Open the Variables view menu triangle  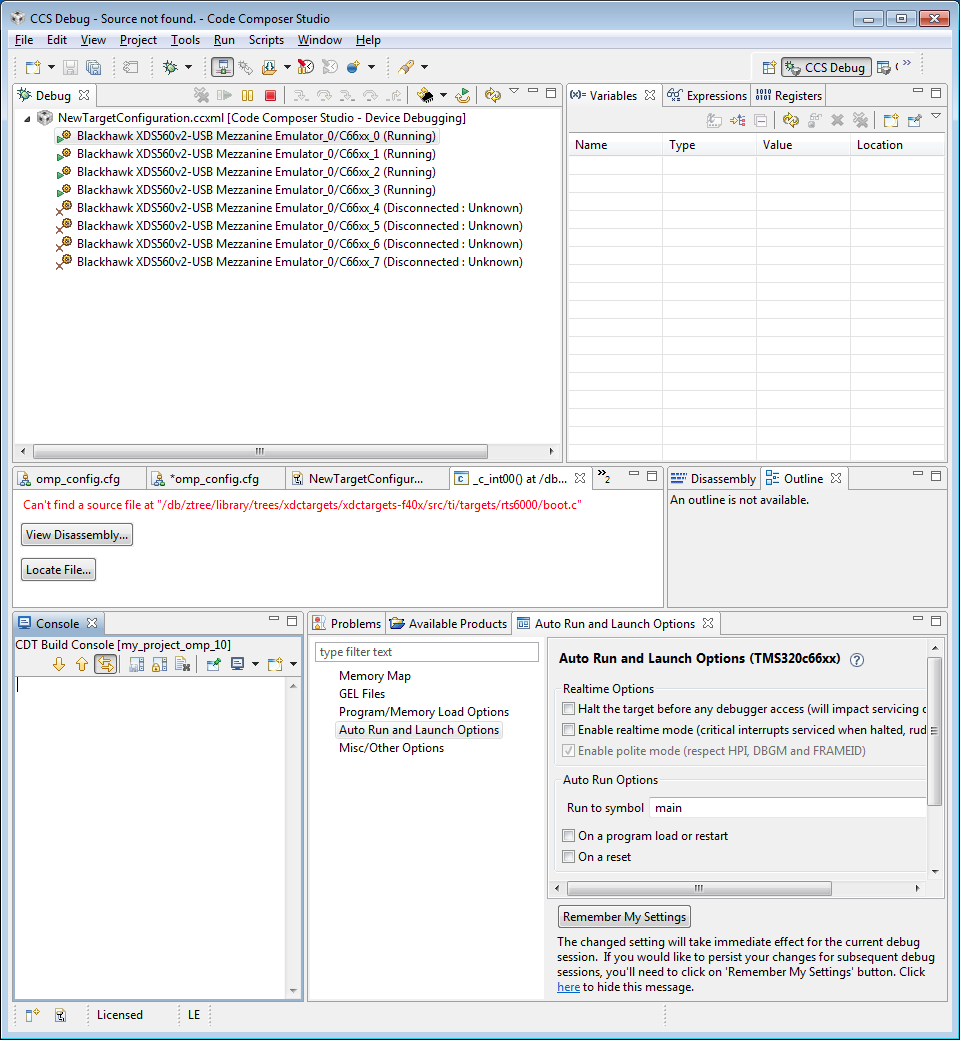[x=936, y=116]
